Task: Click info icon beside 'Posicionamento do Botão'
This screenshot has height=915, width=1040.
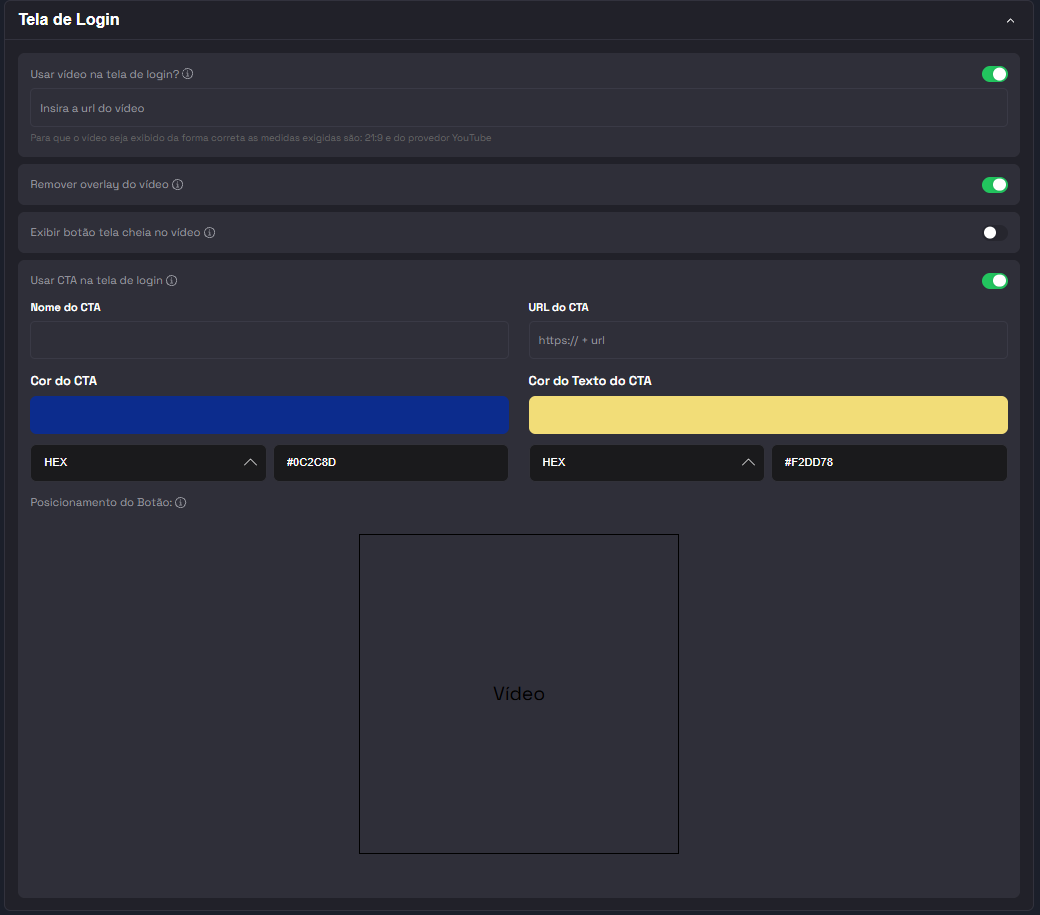Action: click(x=181, y=503)
